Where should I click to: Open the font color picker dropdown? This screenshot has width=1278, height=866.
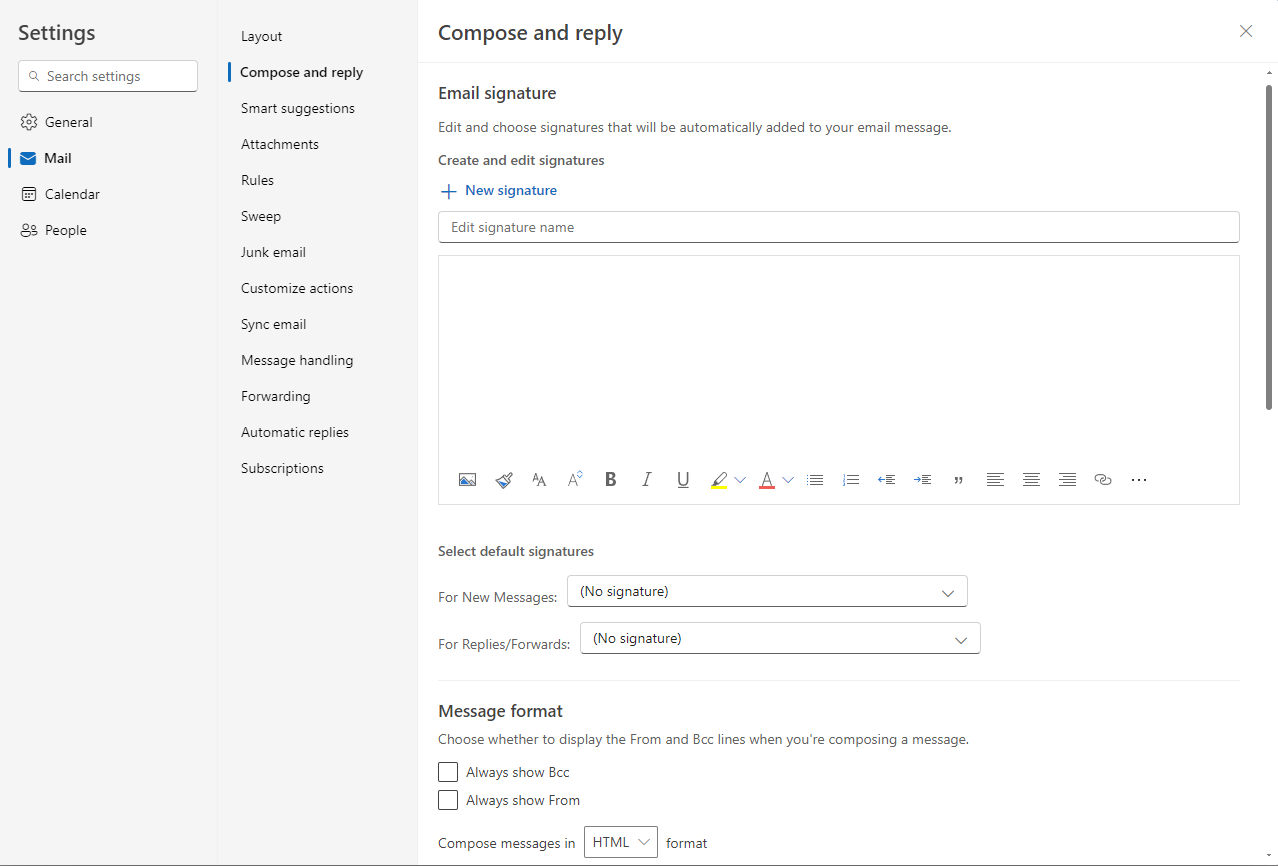pyautogui.click(x=788, y=479)
